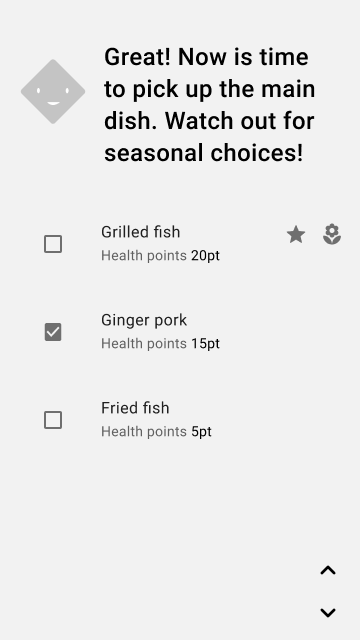Click the 'Health points' label under Fried fish
The image size is (360, 640).
pyautogui.click(x=144, y=431)
